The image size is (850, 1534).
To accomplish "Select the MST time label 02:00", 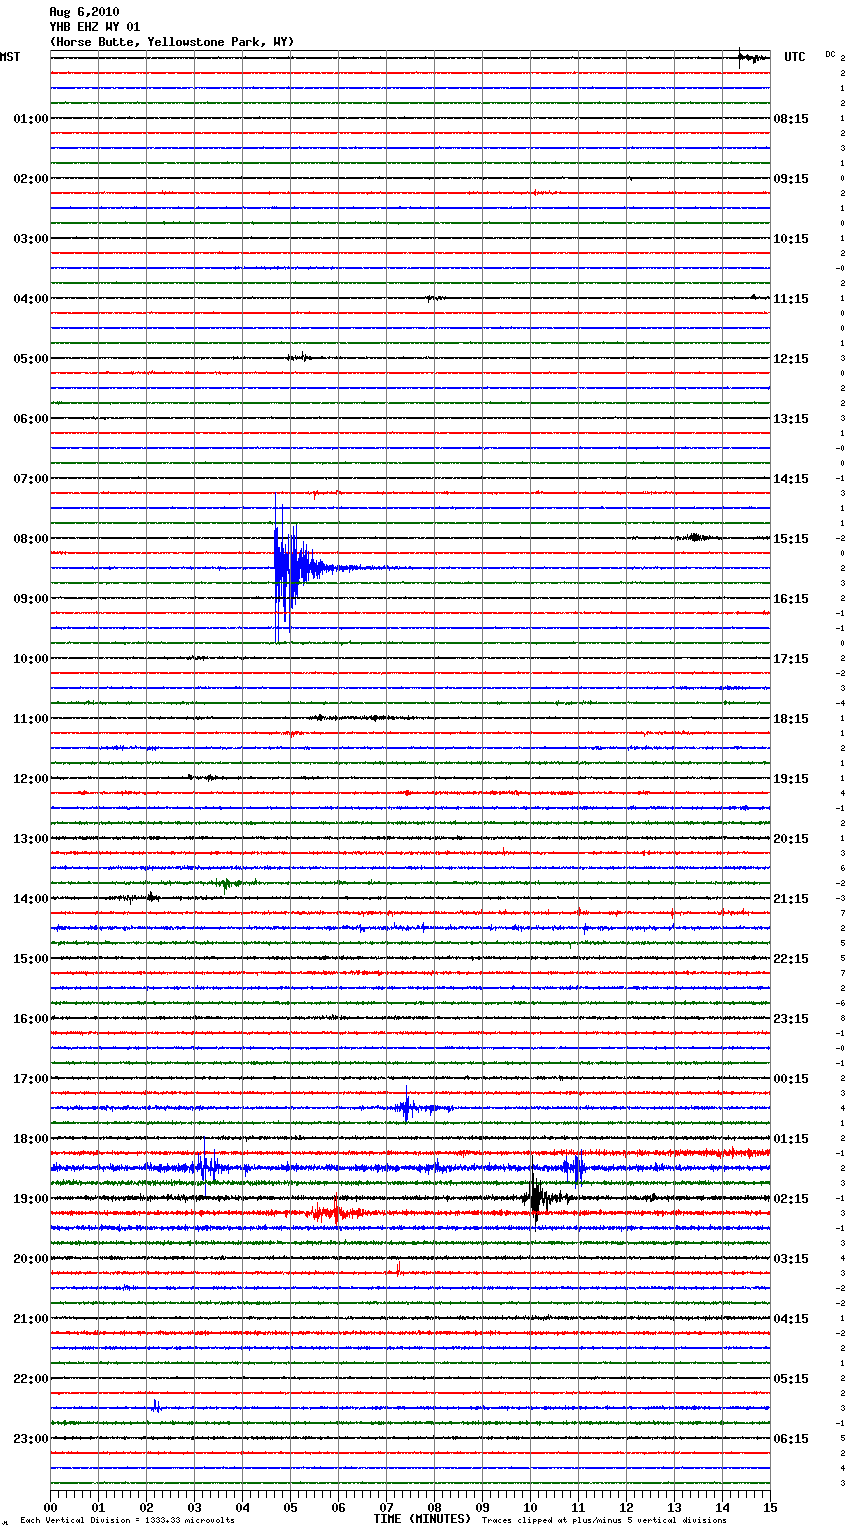I will (30, 179).
